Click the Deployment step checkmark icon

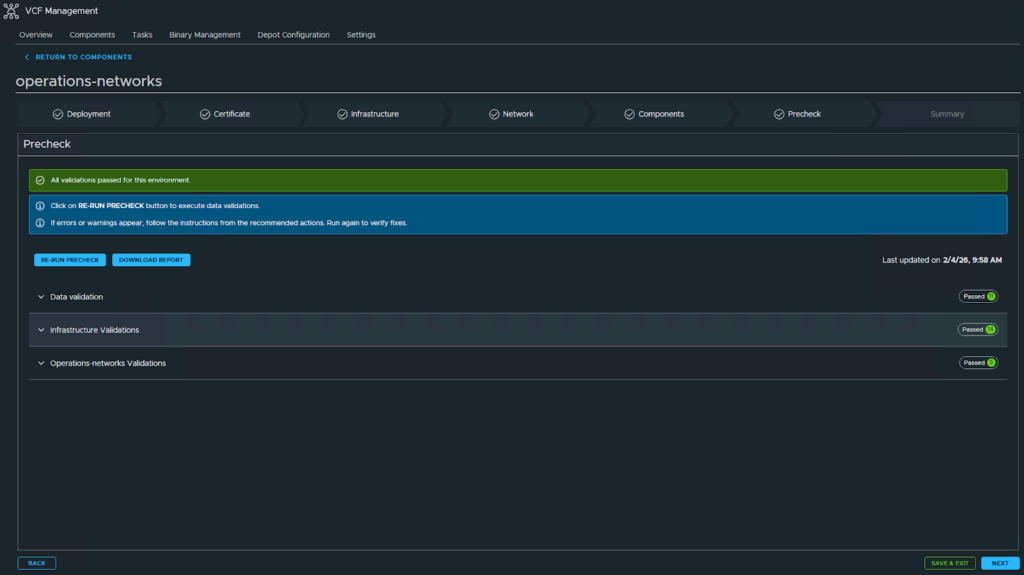click(58, 114)
